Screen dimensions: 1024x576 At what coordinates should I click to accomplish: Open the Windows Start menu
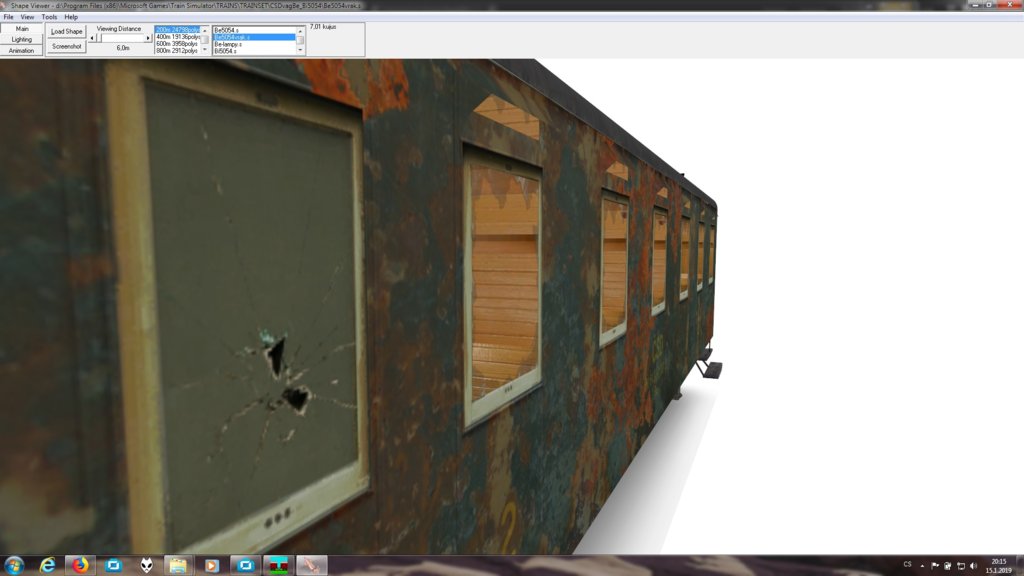tap(14, 566)
